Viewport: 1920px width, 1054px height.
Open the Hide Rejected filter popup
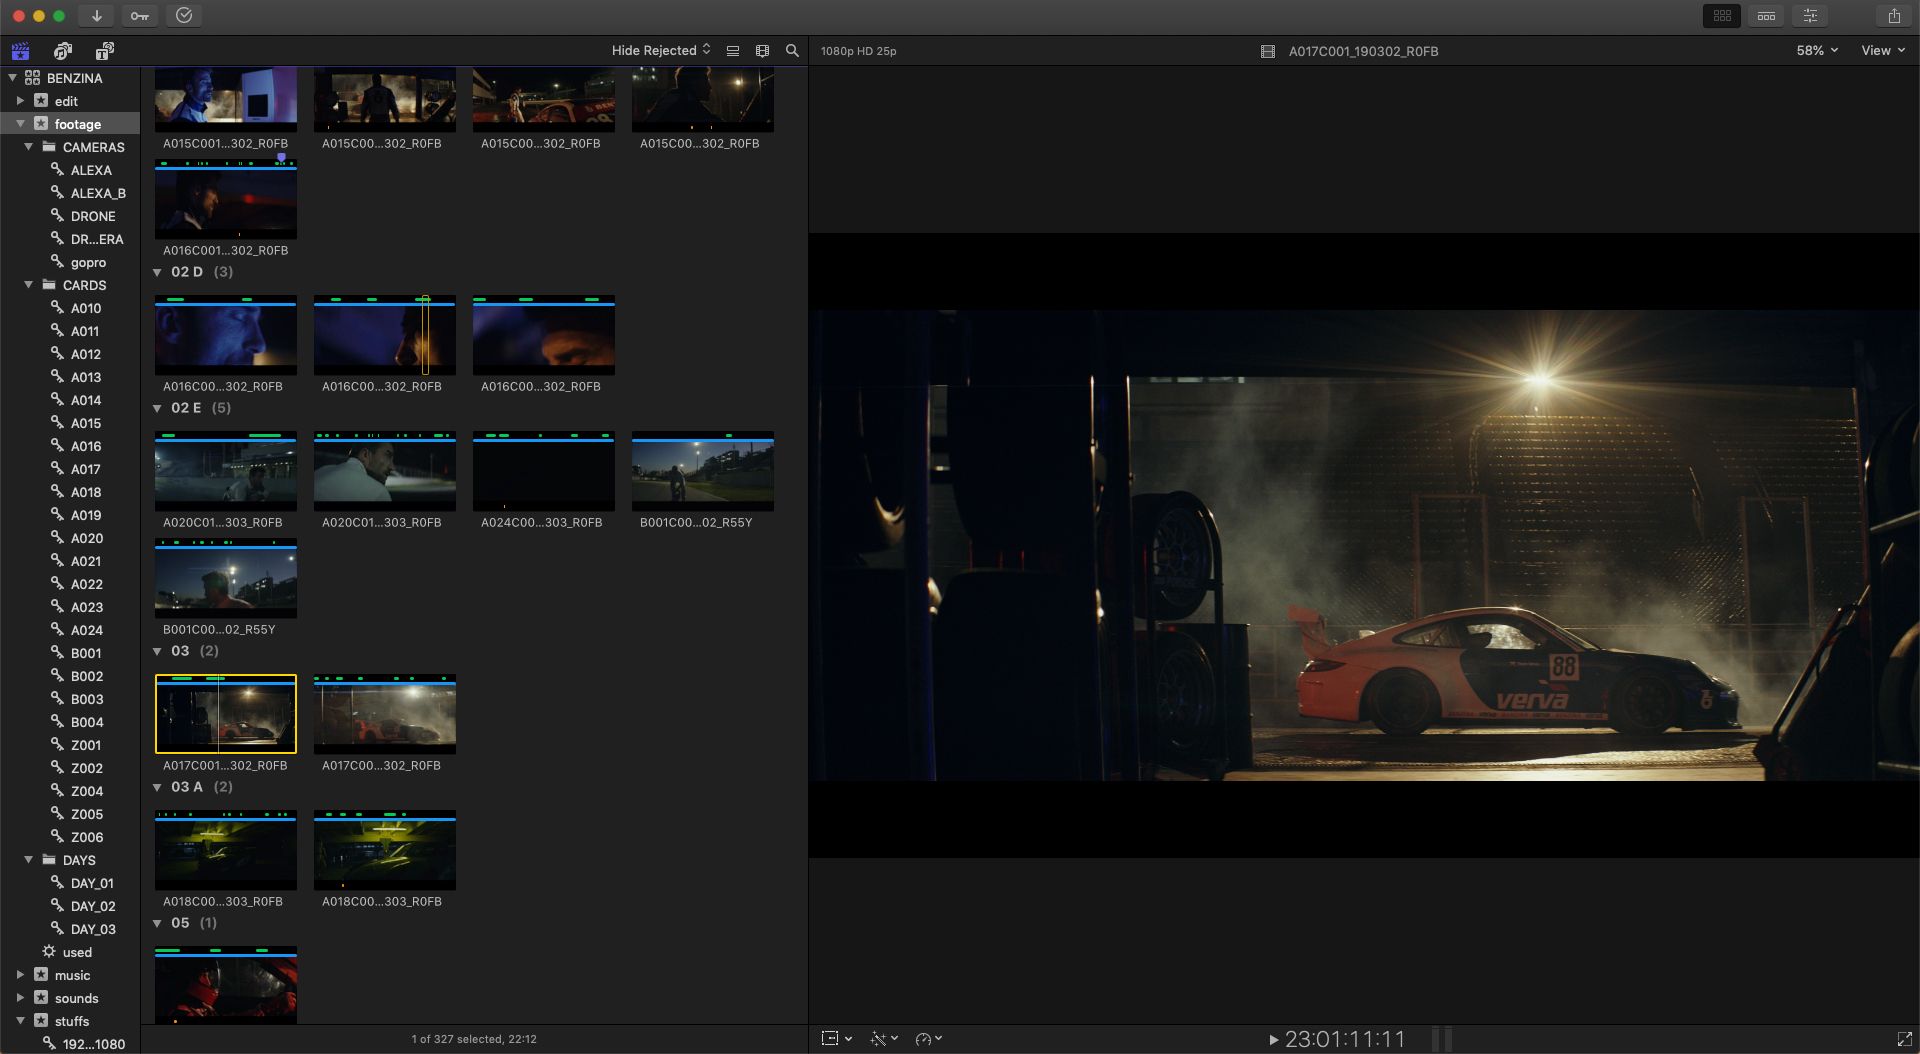(661, 51)
